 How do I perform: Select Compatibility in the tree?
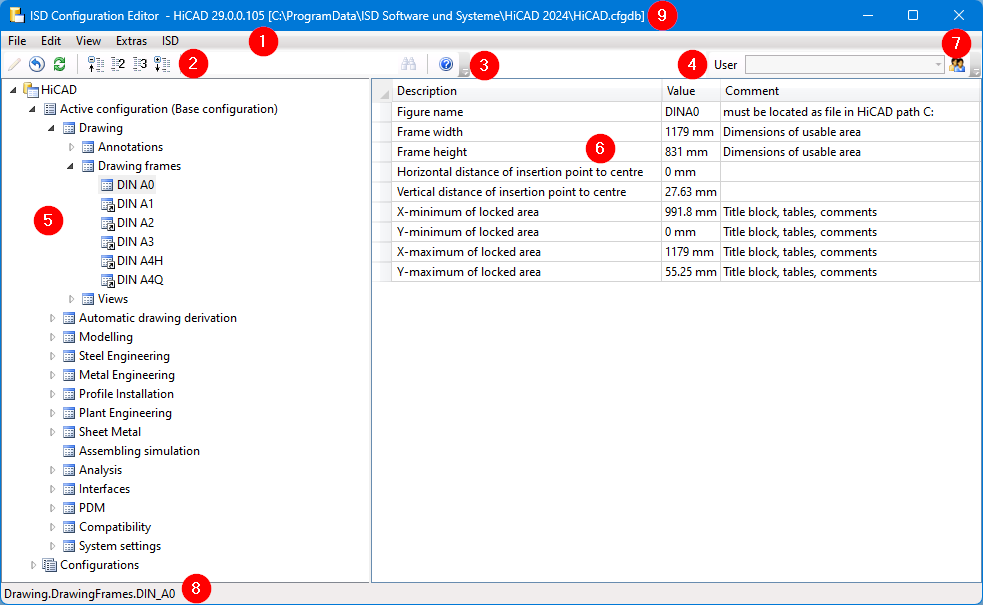click(115, 527)
